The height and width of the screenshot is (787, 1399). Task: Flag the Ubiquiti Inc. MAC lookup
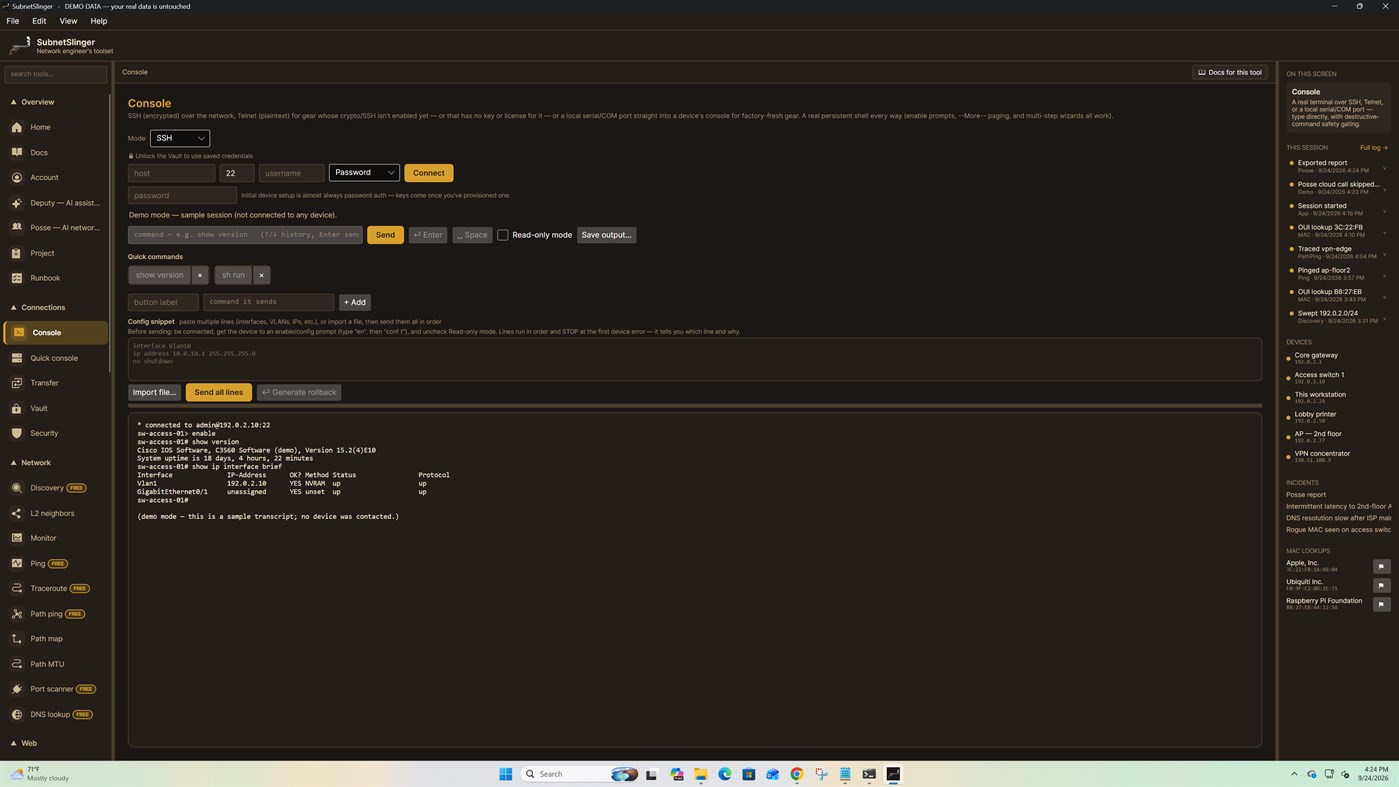click(x=1381, y=585)
